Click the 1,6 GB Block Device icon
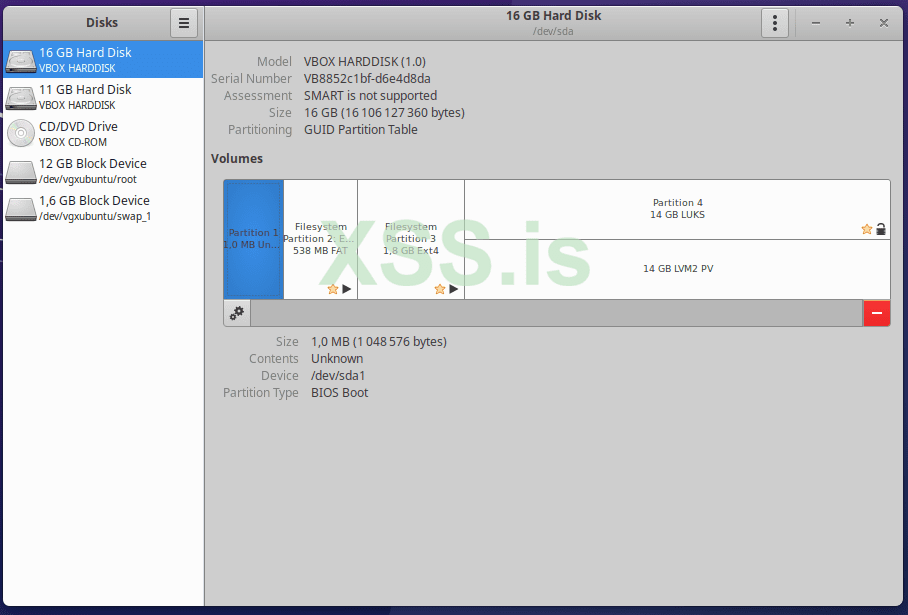The height and width of the screenshot is (615, 908). coord(21,208)
